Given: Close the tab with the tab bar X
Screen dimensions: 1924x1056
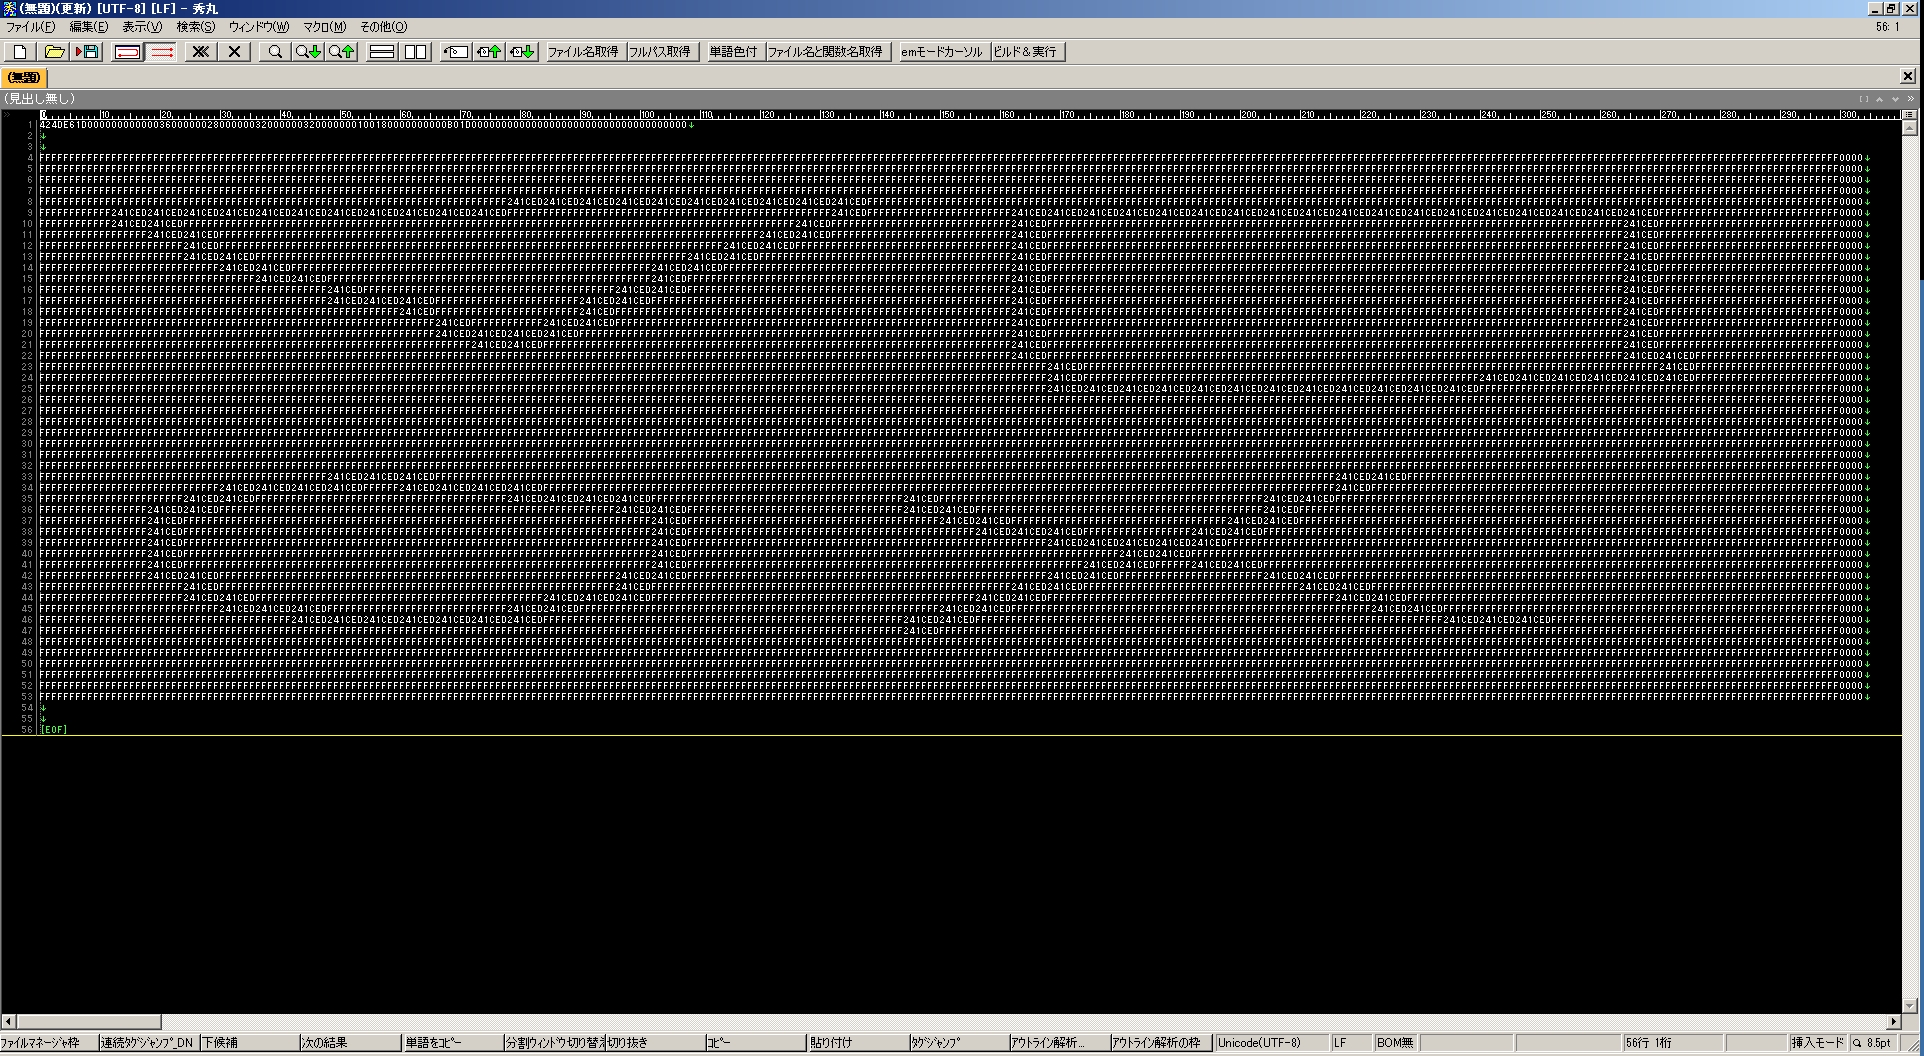Looking at the screenshot, I should point(1907,76).
